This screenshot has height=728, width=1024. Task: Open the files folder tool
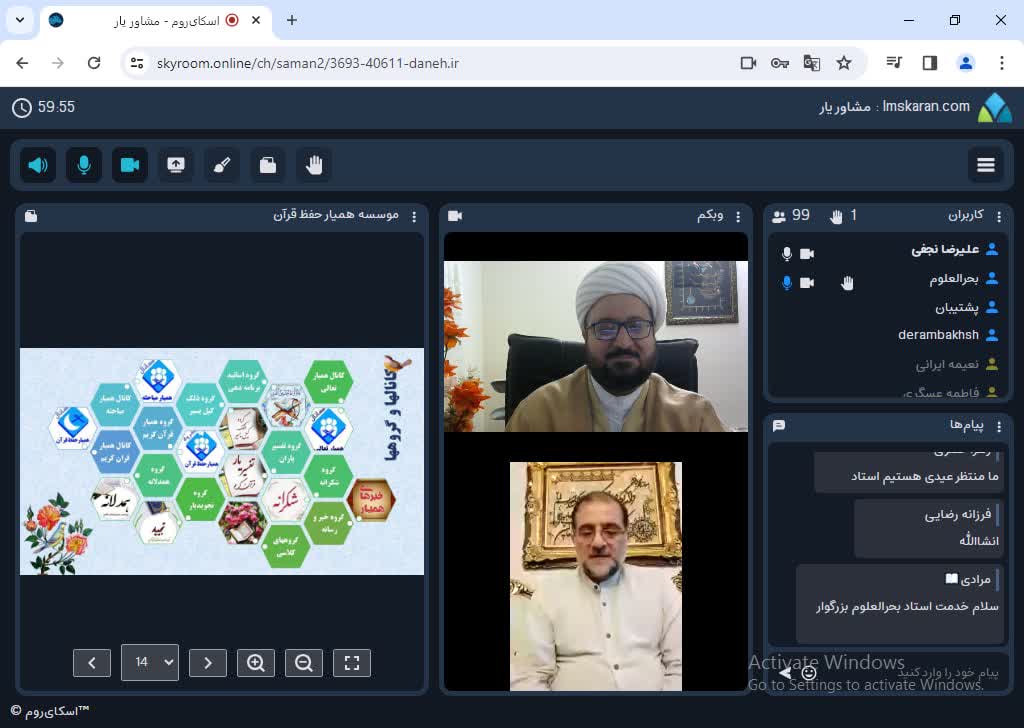point(268,165)
